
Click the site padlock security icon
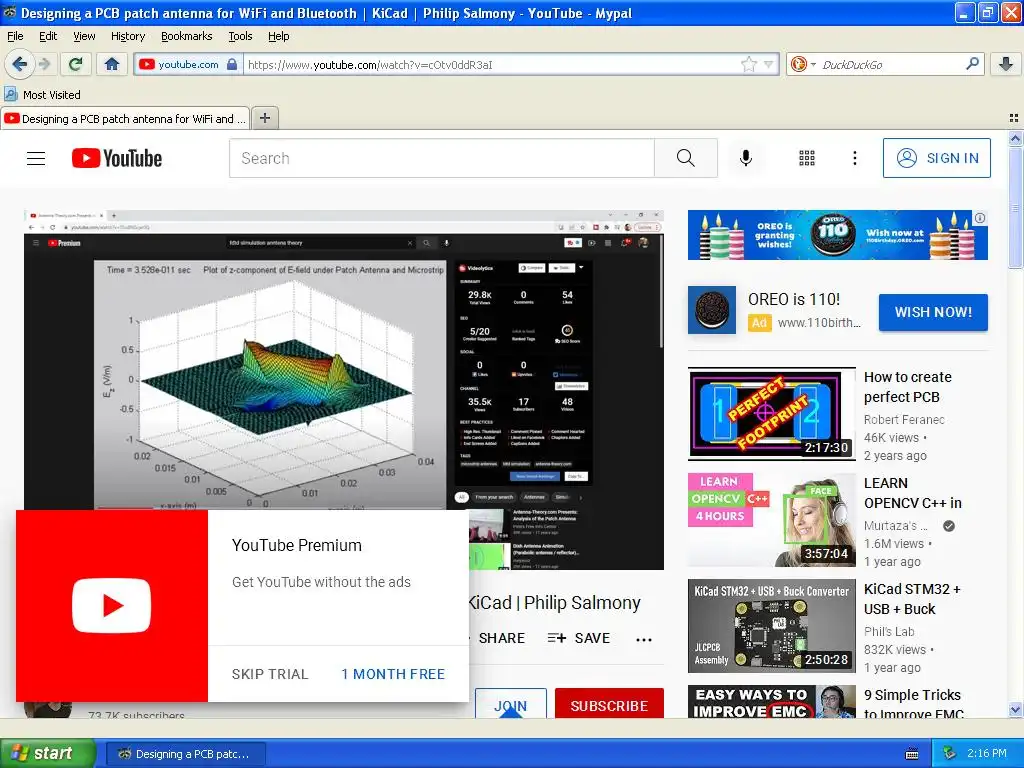pyautogui.click(x=232, y=64)
